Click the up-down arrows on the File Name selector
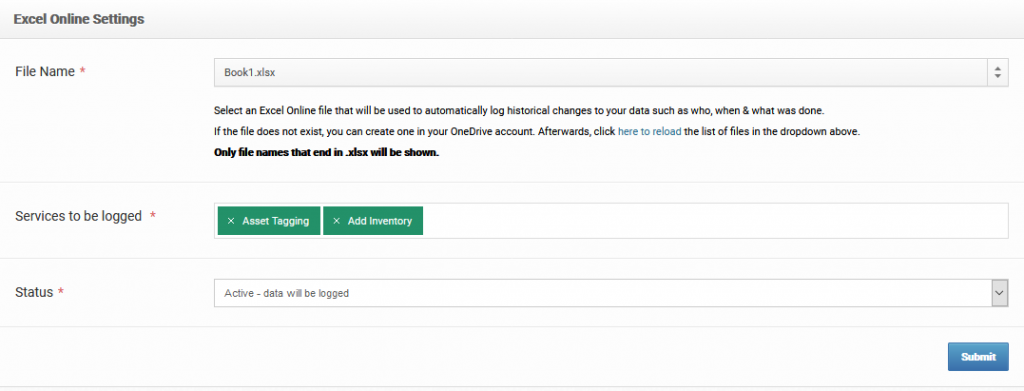 point(997,72)
